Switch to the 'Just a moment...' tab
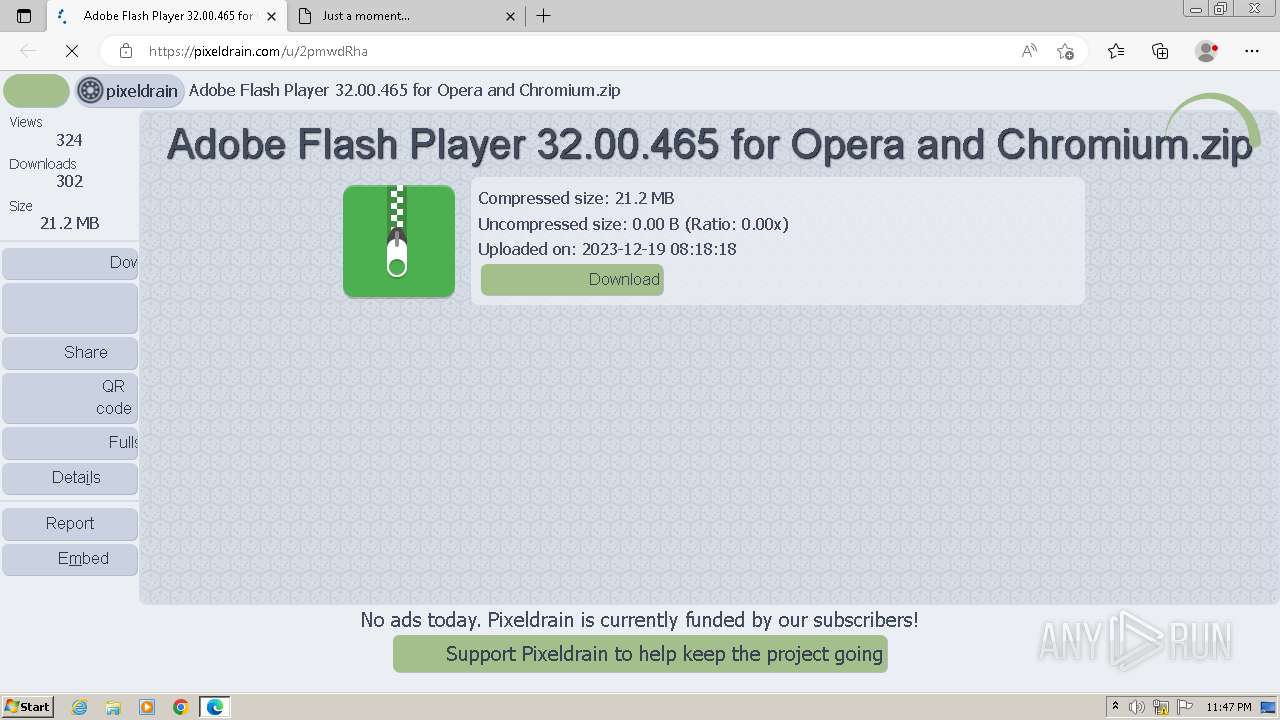Viewport: 1280px width, 720px height. tap(405, 16)
